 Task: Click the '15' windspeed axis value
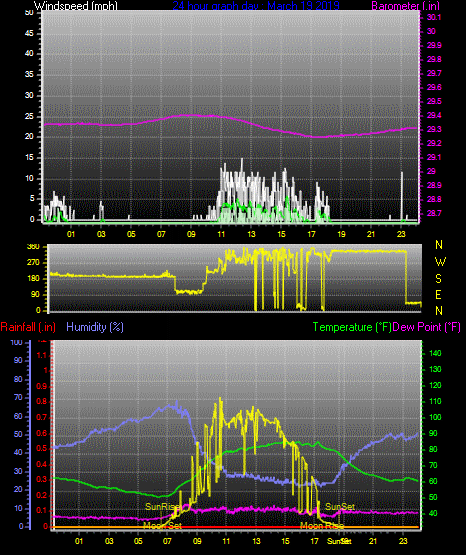coord(29,158)
